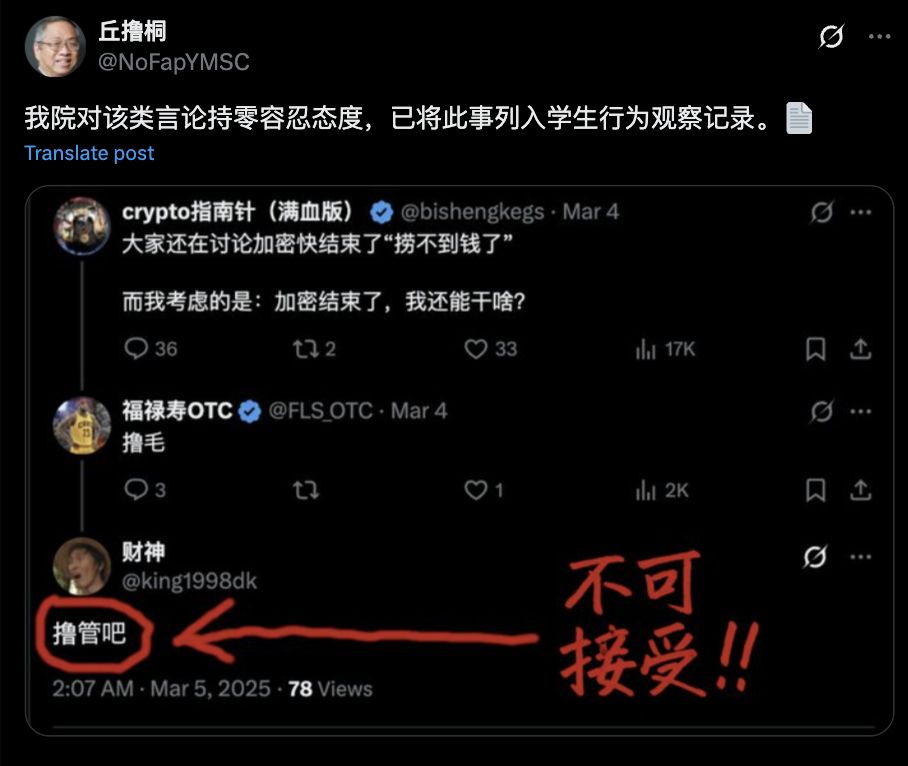Bookmark the 福禄寿OTC reply
This screenshot has width=908, height=766.
pos(815,490)
